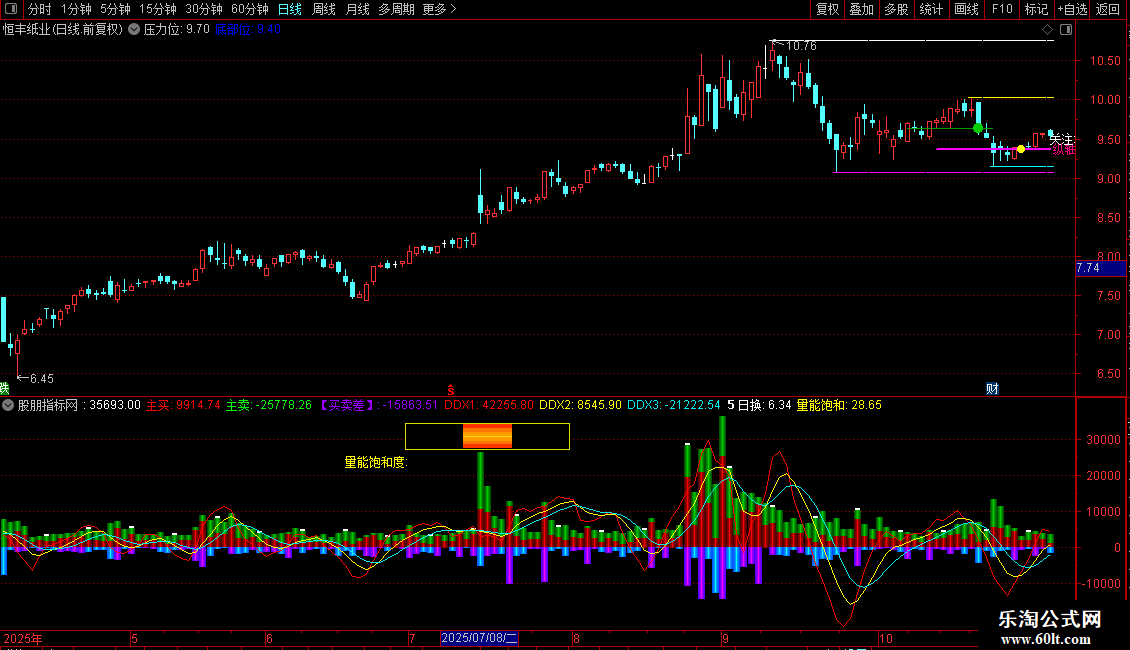Select the 5分钟 period tab
The width and height of the screenshot is (1130, 650).
coord(115,9)
